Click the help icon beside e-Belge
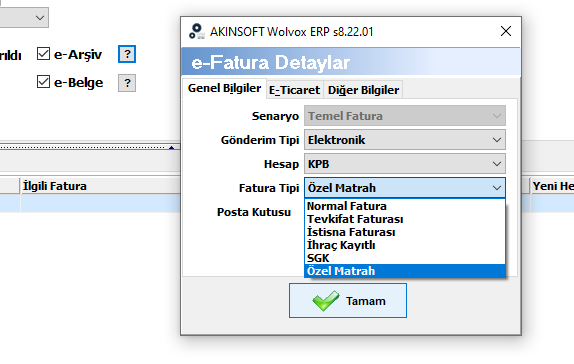574x364 pixels. pos(127,83)
